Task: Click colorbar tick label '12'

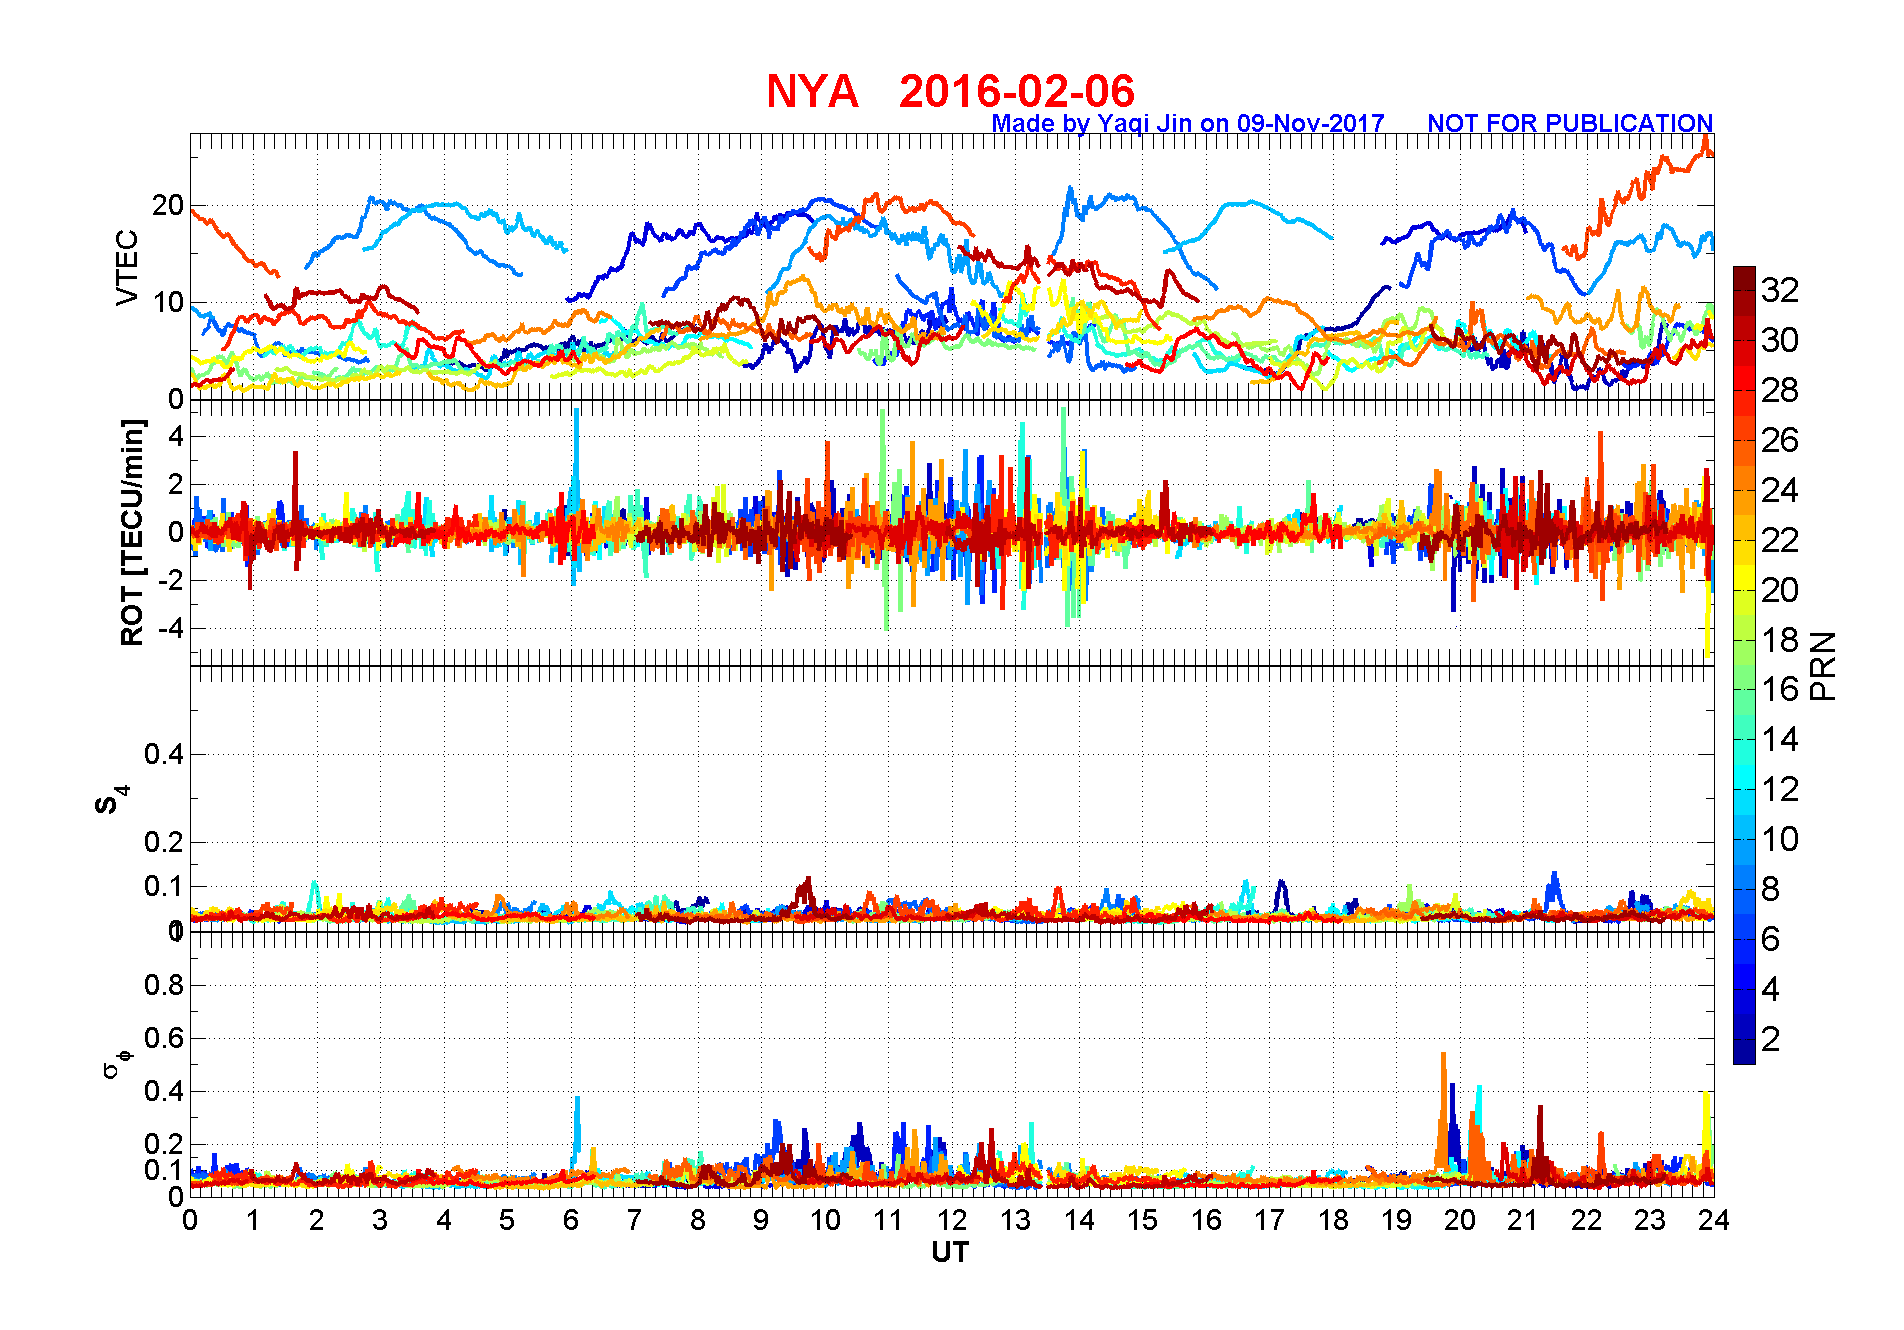Action: coord(1780,789)
